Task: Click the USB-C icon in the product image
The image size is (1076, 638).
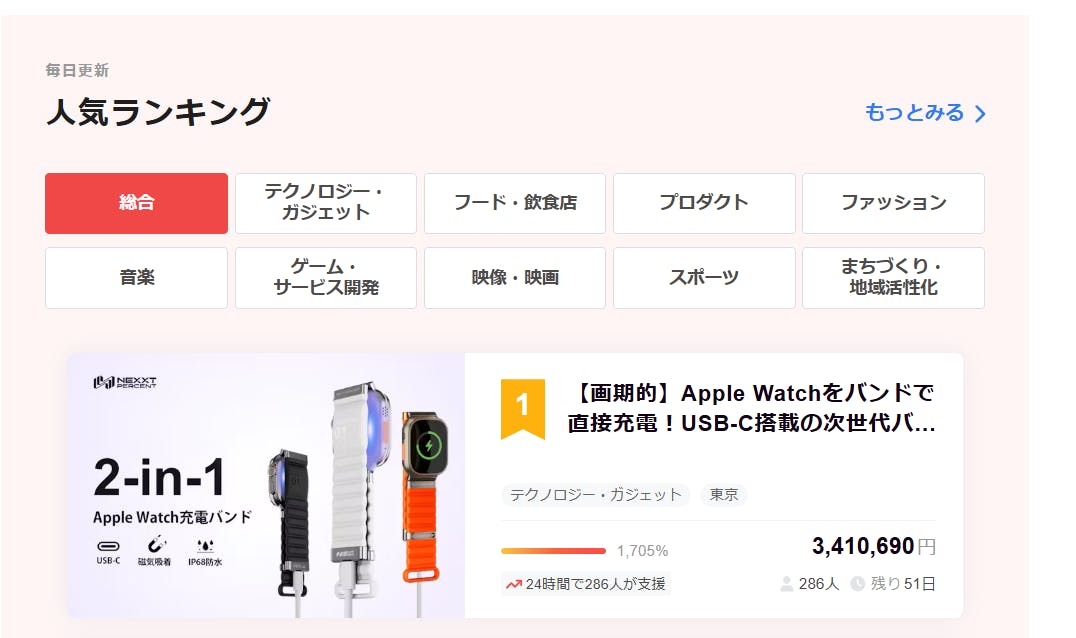Action: coord(108,546)
